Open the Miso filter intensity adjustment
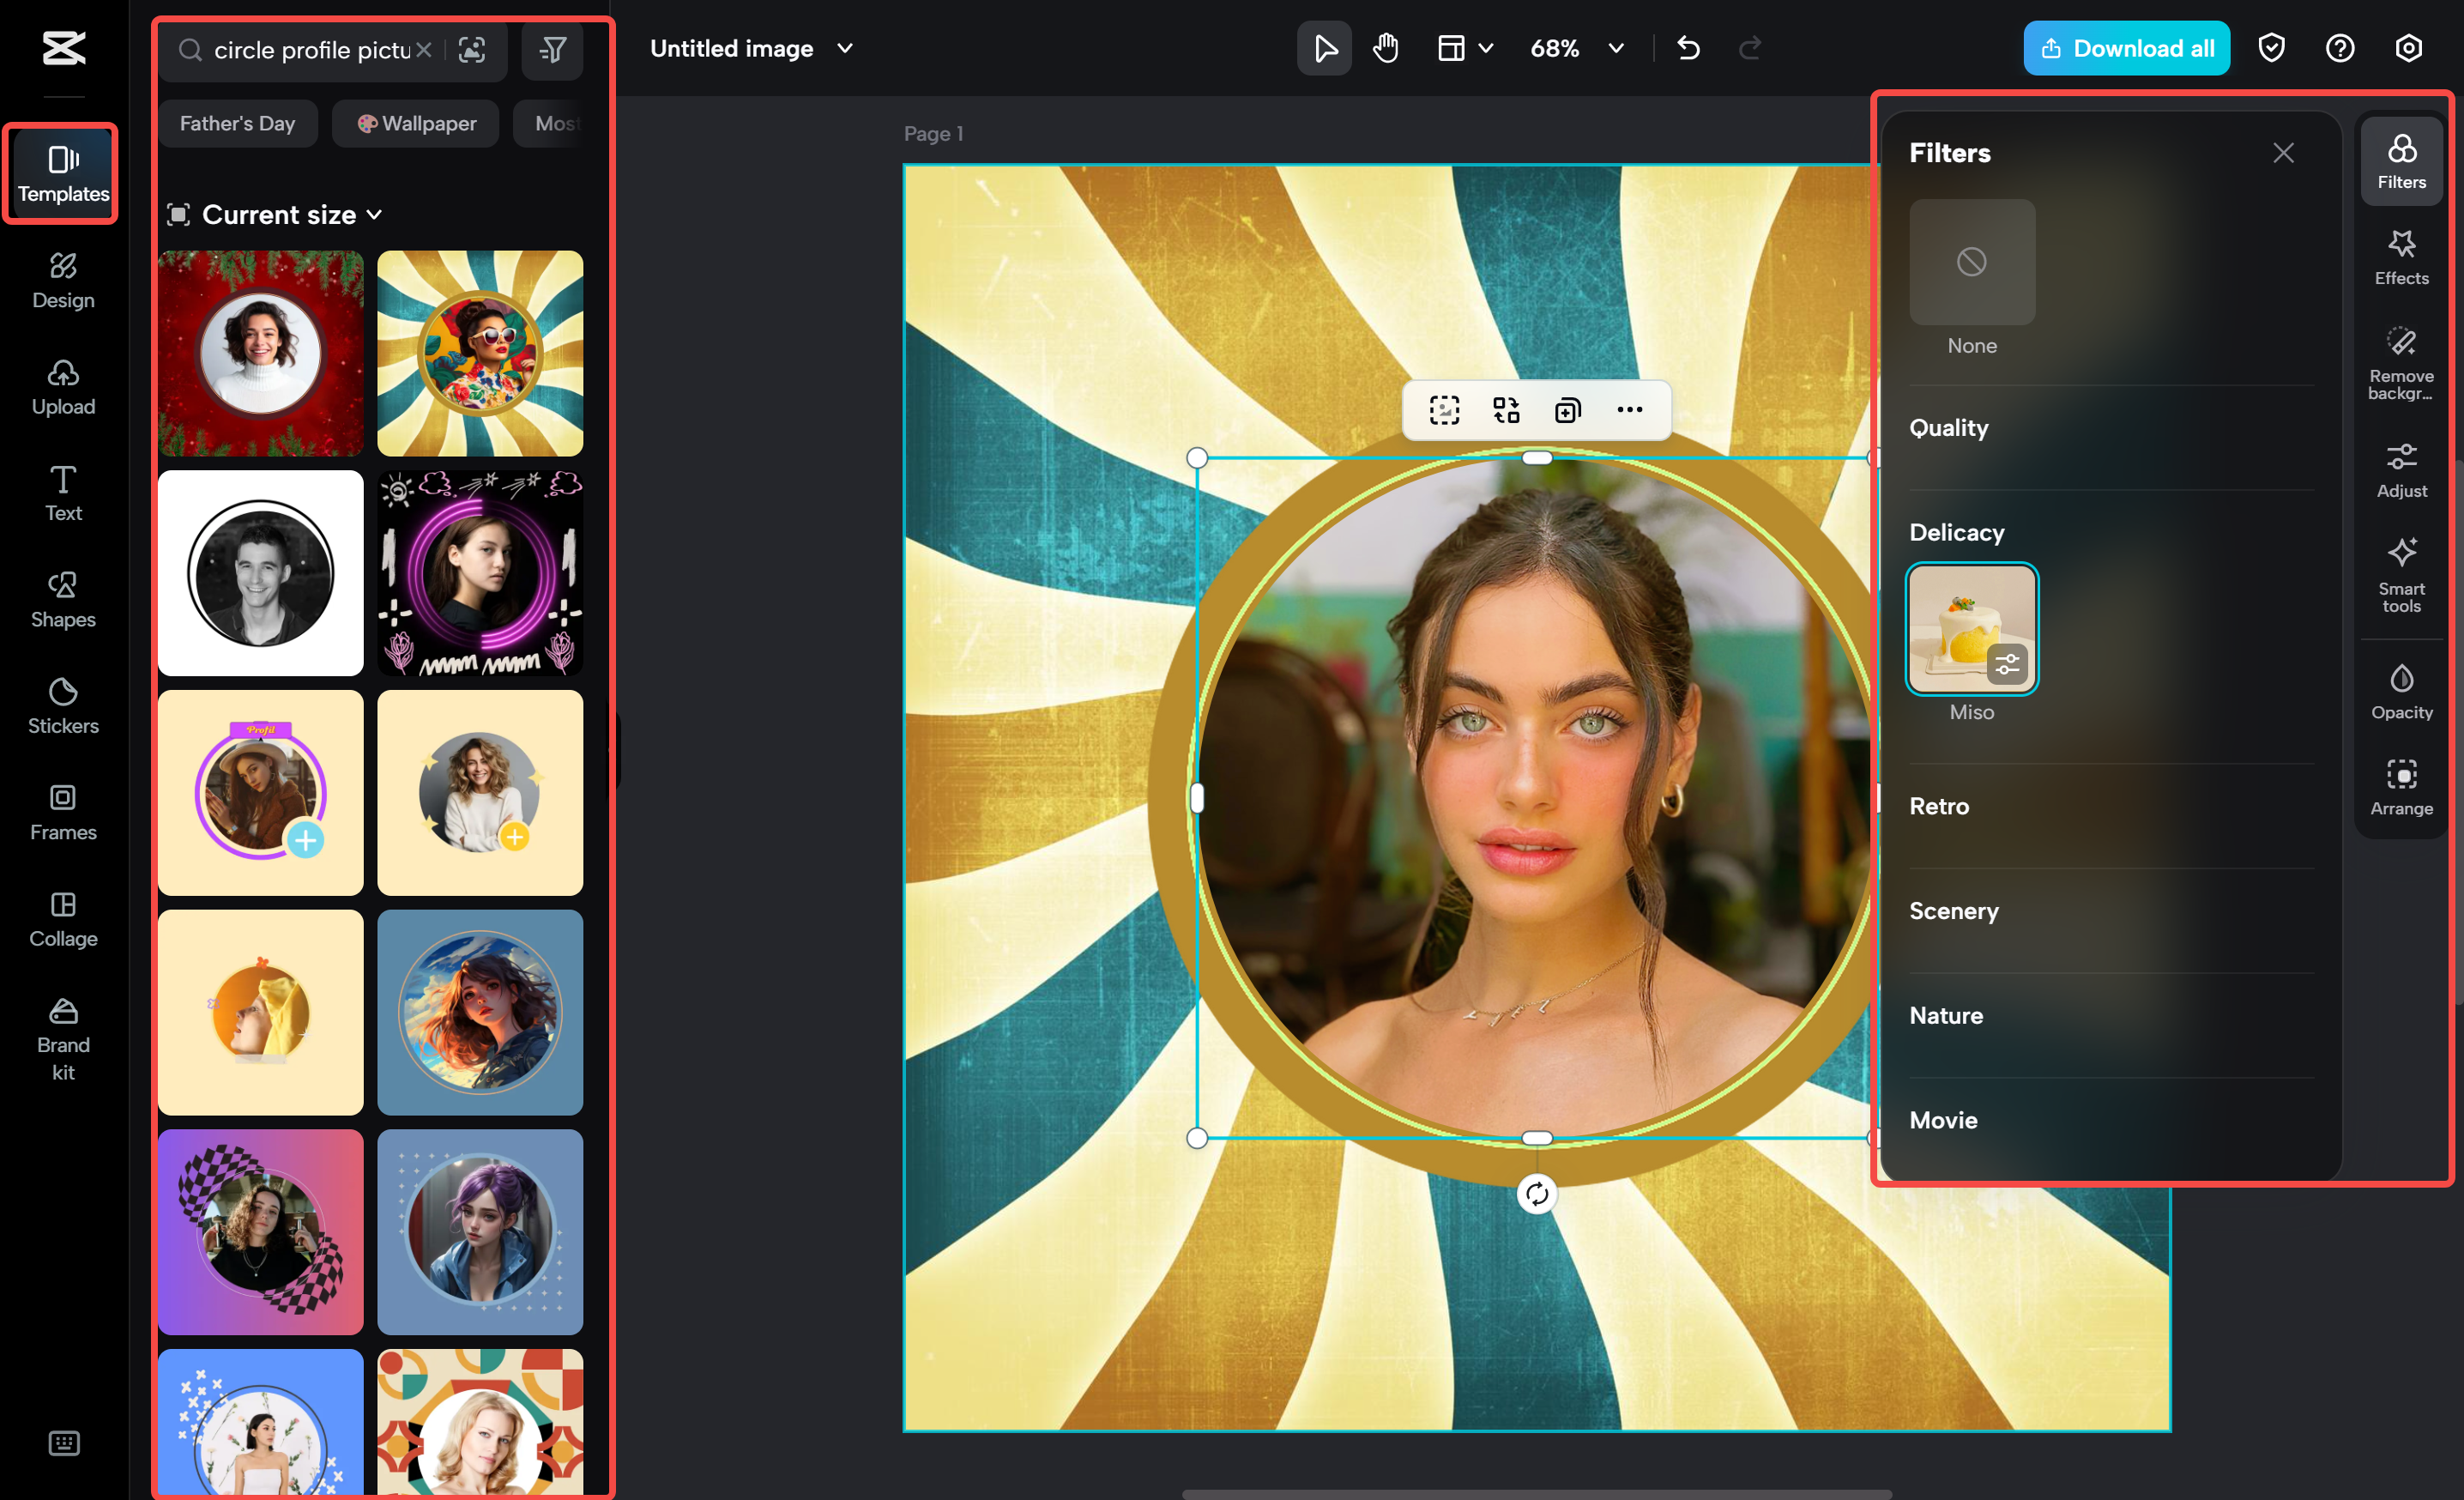The width and height of the screenshot is (2464, 1500). click(2007, 663)
